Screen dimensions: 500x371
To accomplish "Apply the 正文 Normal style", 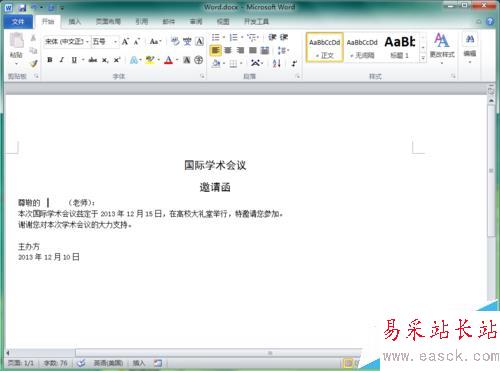I will coord(324,47).
